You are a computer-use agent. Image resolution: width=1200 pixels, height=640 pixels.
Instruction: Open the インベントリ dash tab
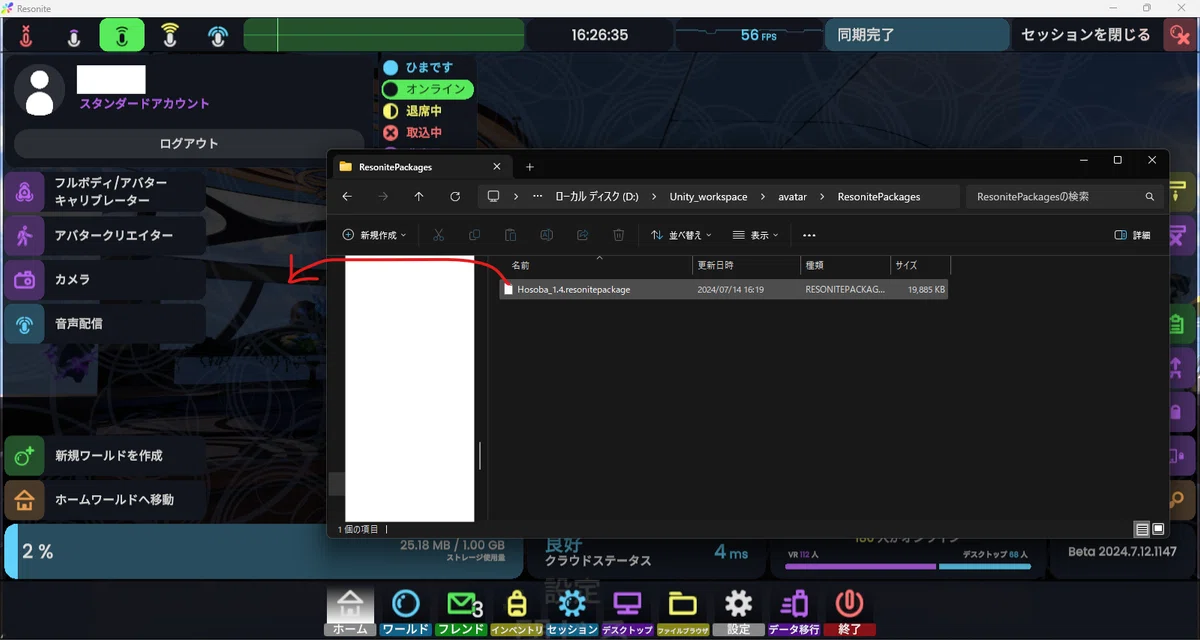click(x=516, y=611)
